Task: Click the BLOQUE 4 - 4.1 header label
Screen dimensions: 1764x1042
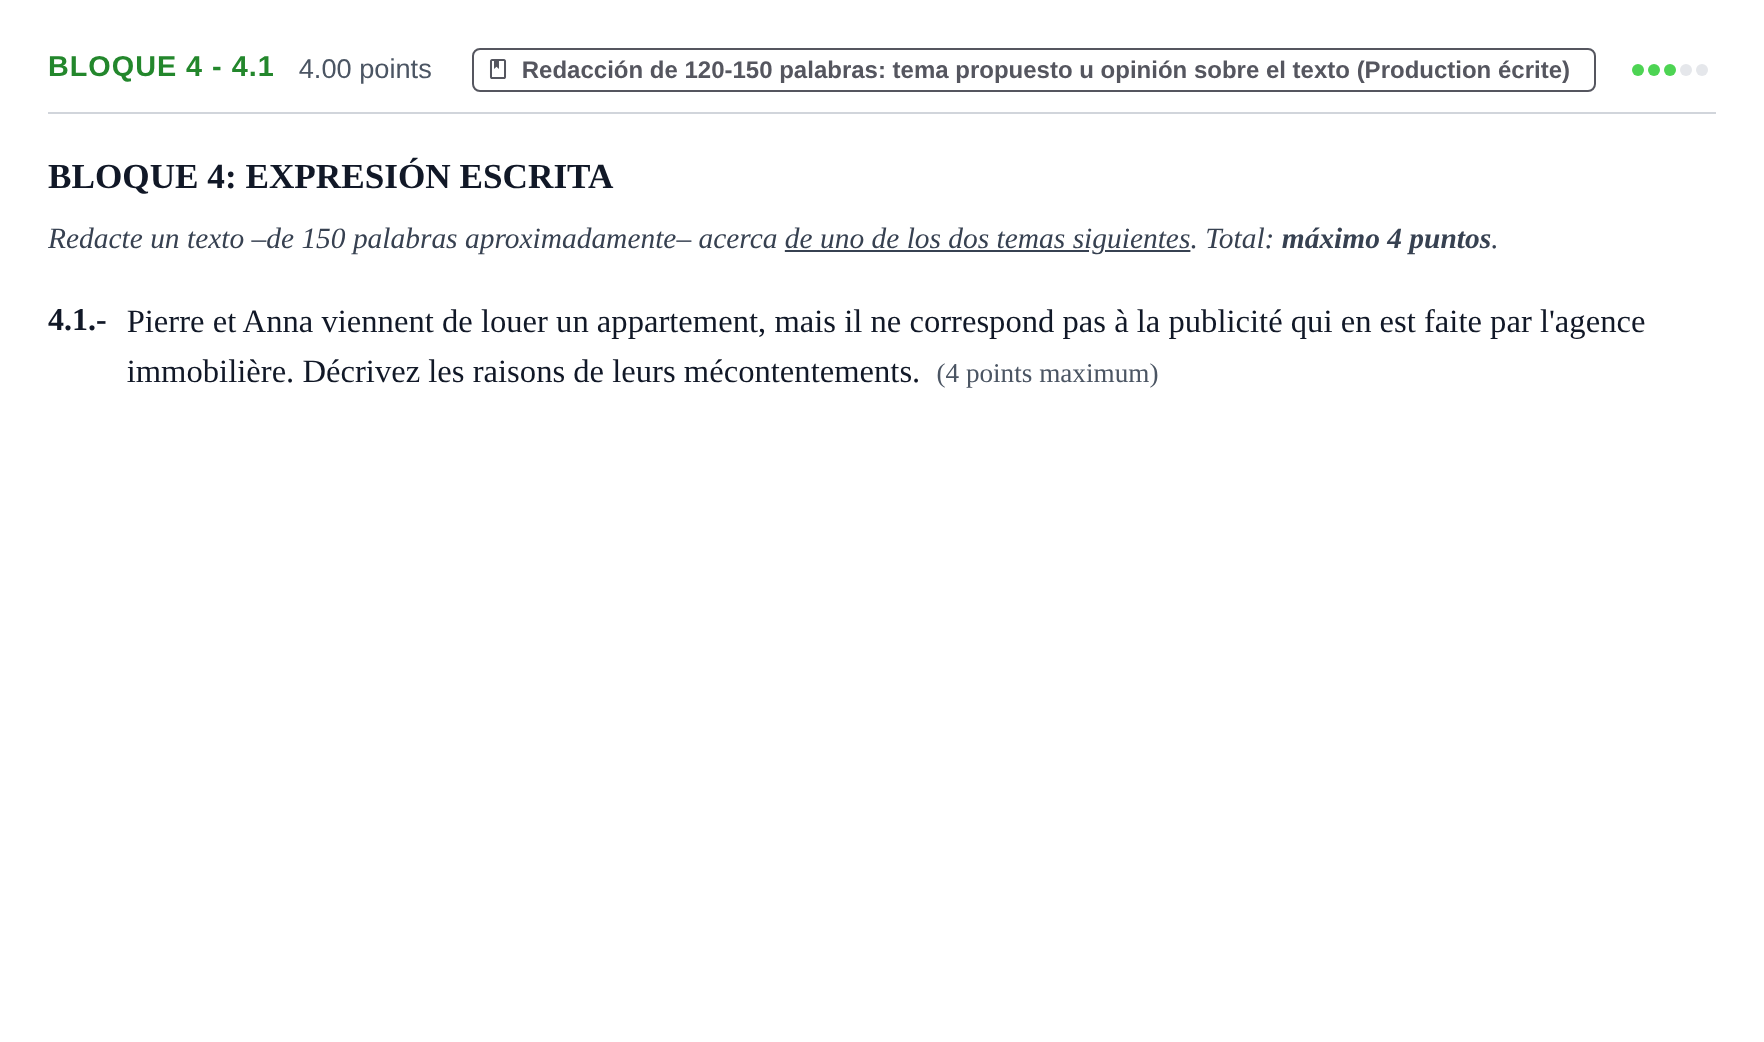Action: (x=161, y=67)
